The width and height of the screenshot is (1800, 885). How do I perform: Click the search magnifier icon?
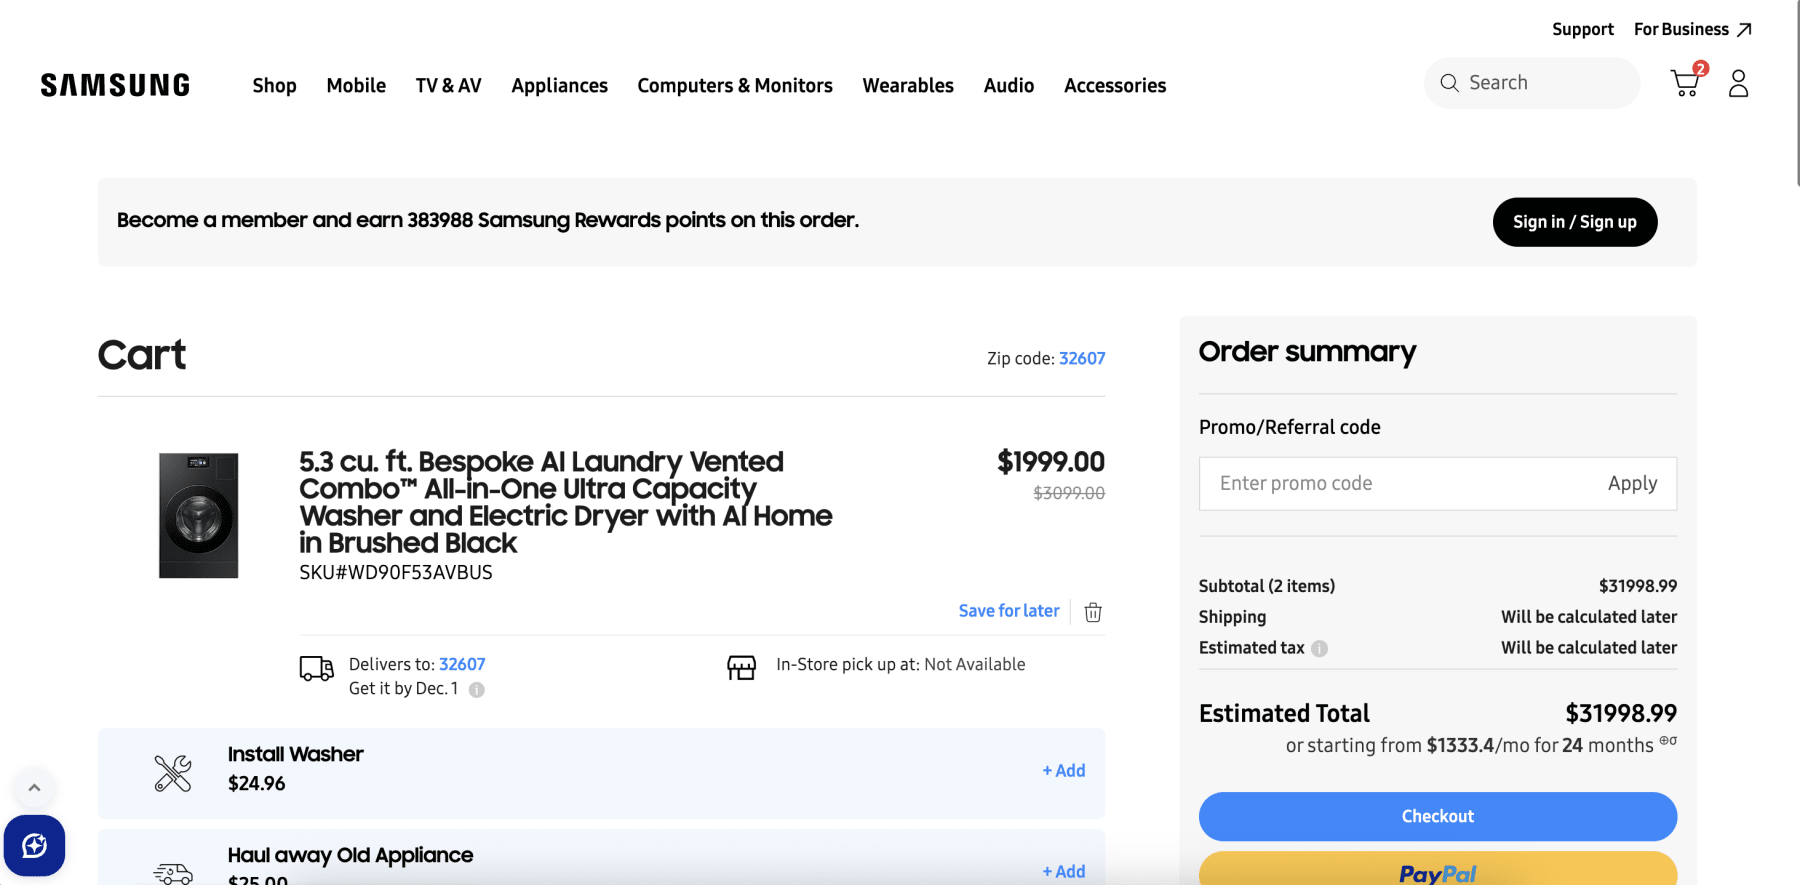click(1449, 82)
